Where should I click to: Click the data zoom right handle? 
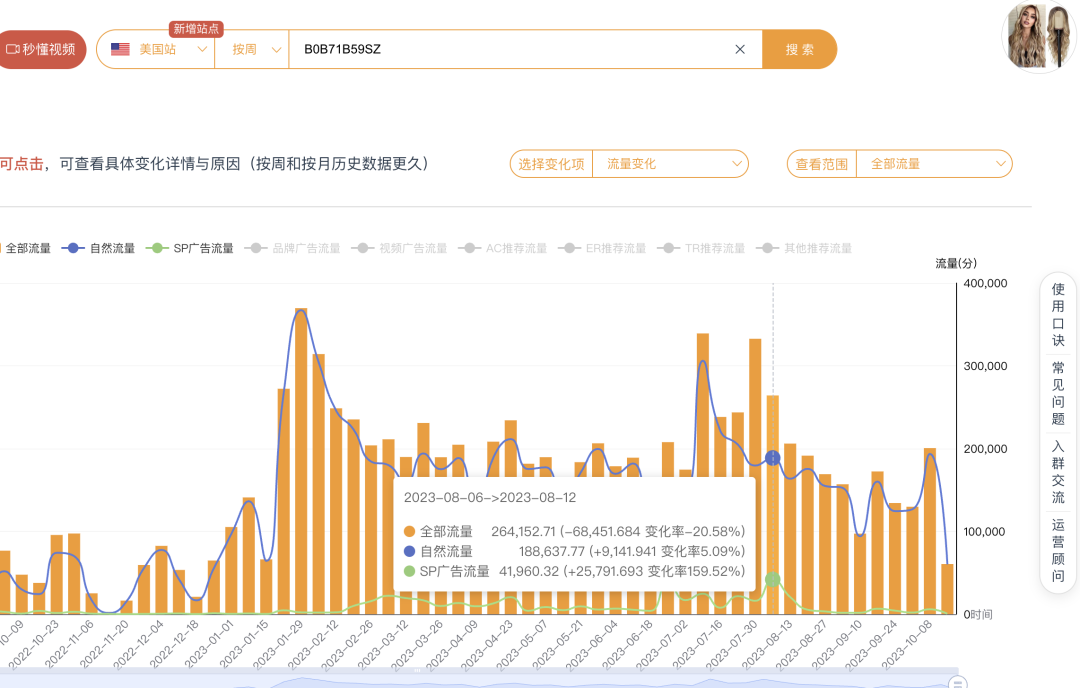click(957, 683)
